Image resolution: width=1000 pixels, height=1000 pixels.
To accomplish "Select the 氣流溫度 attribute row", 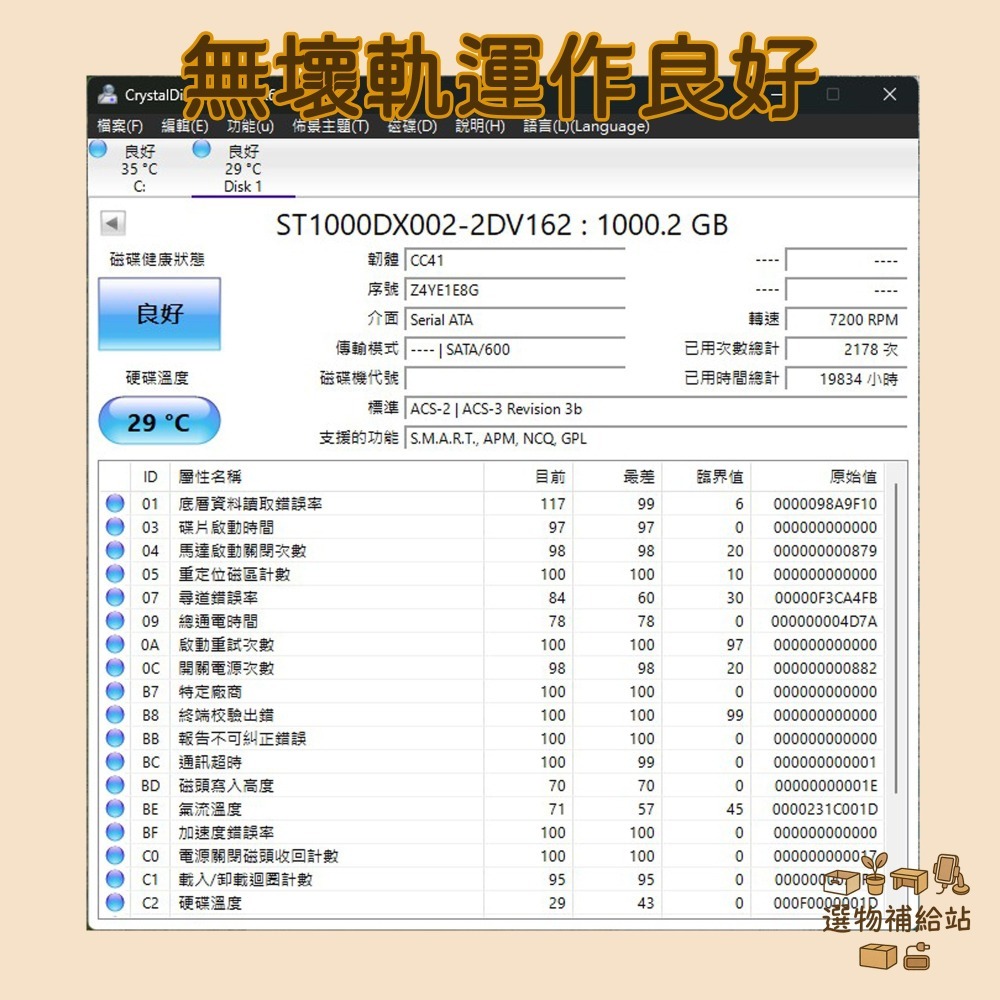I will pyautogui.click(x=492, y=809).
